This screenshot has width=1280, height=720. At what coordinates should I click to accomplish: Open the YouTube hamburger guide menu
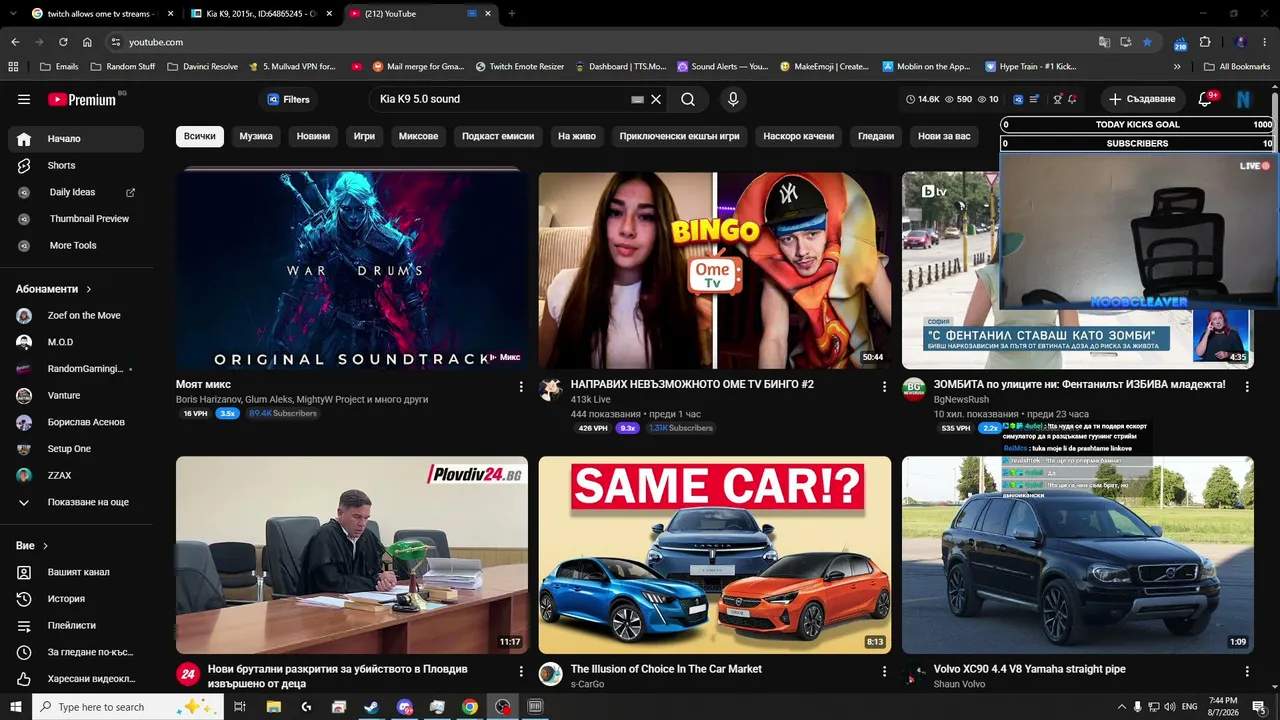pyautogui.click(x=24, y=99)
